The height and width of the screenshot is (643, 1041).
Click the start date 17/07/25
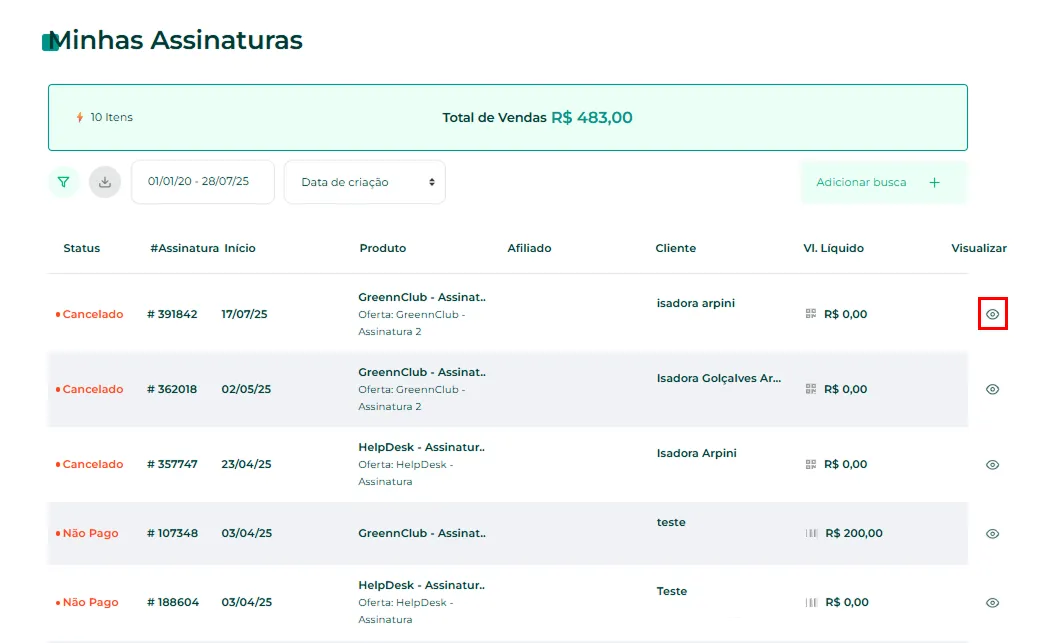tap(244, 314)
